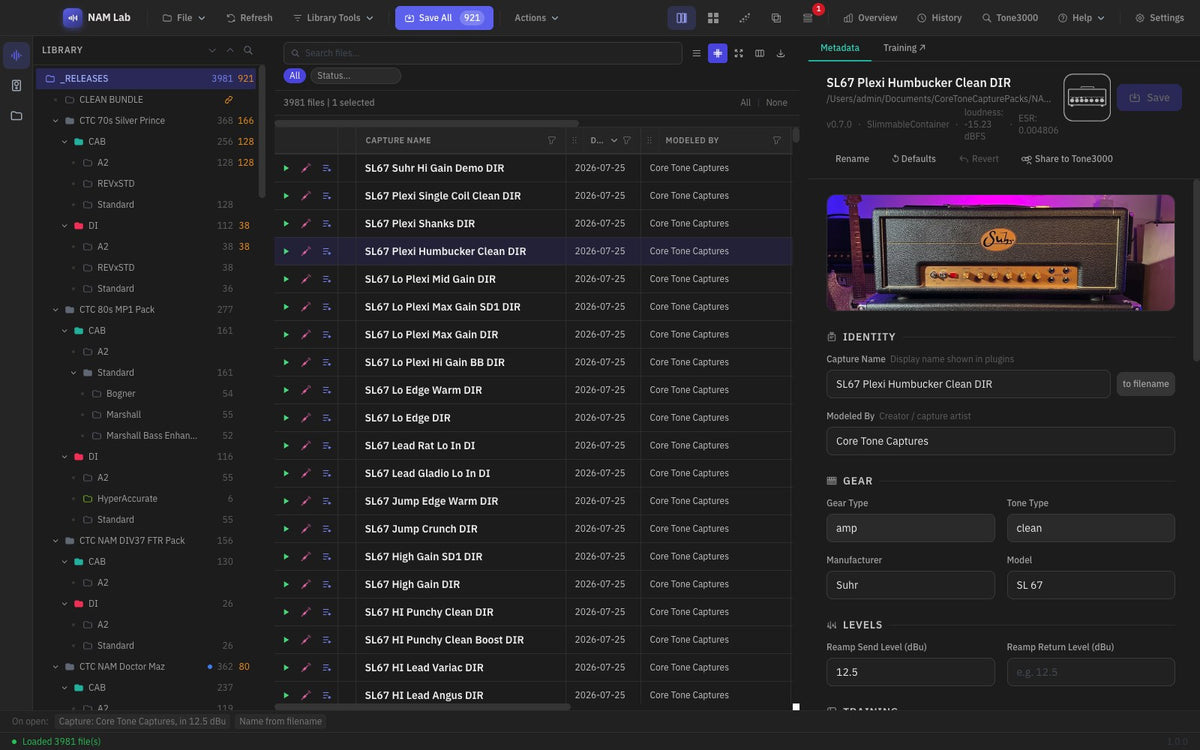Viewport: 1200px width, 750px height.
Task: Click the download icon above file list
Action: [x=780, y=53]
